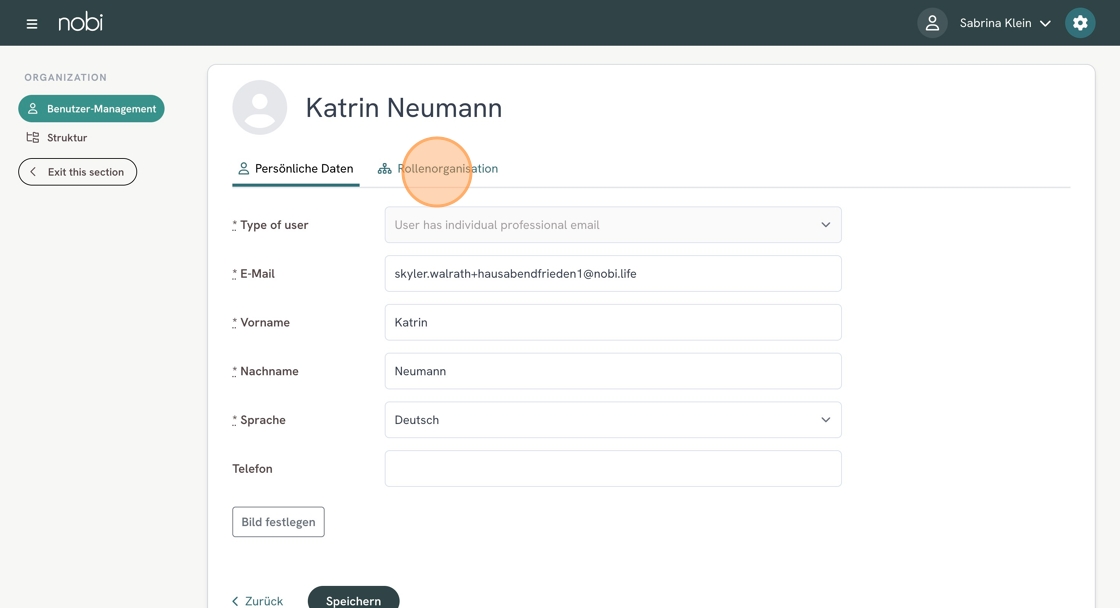
Task: Click the Rollenorganisation hierarchy icon
Action: coord(384,169)
